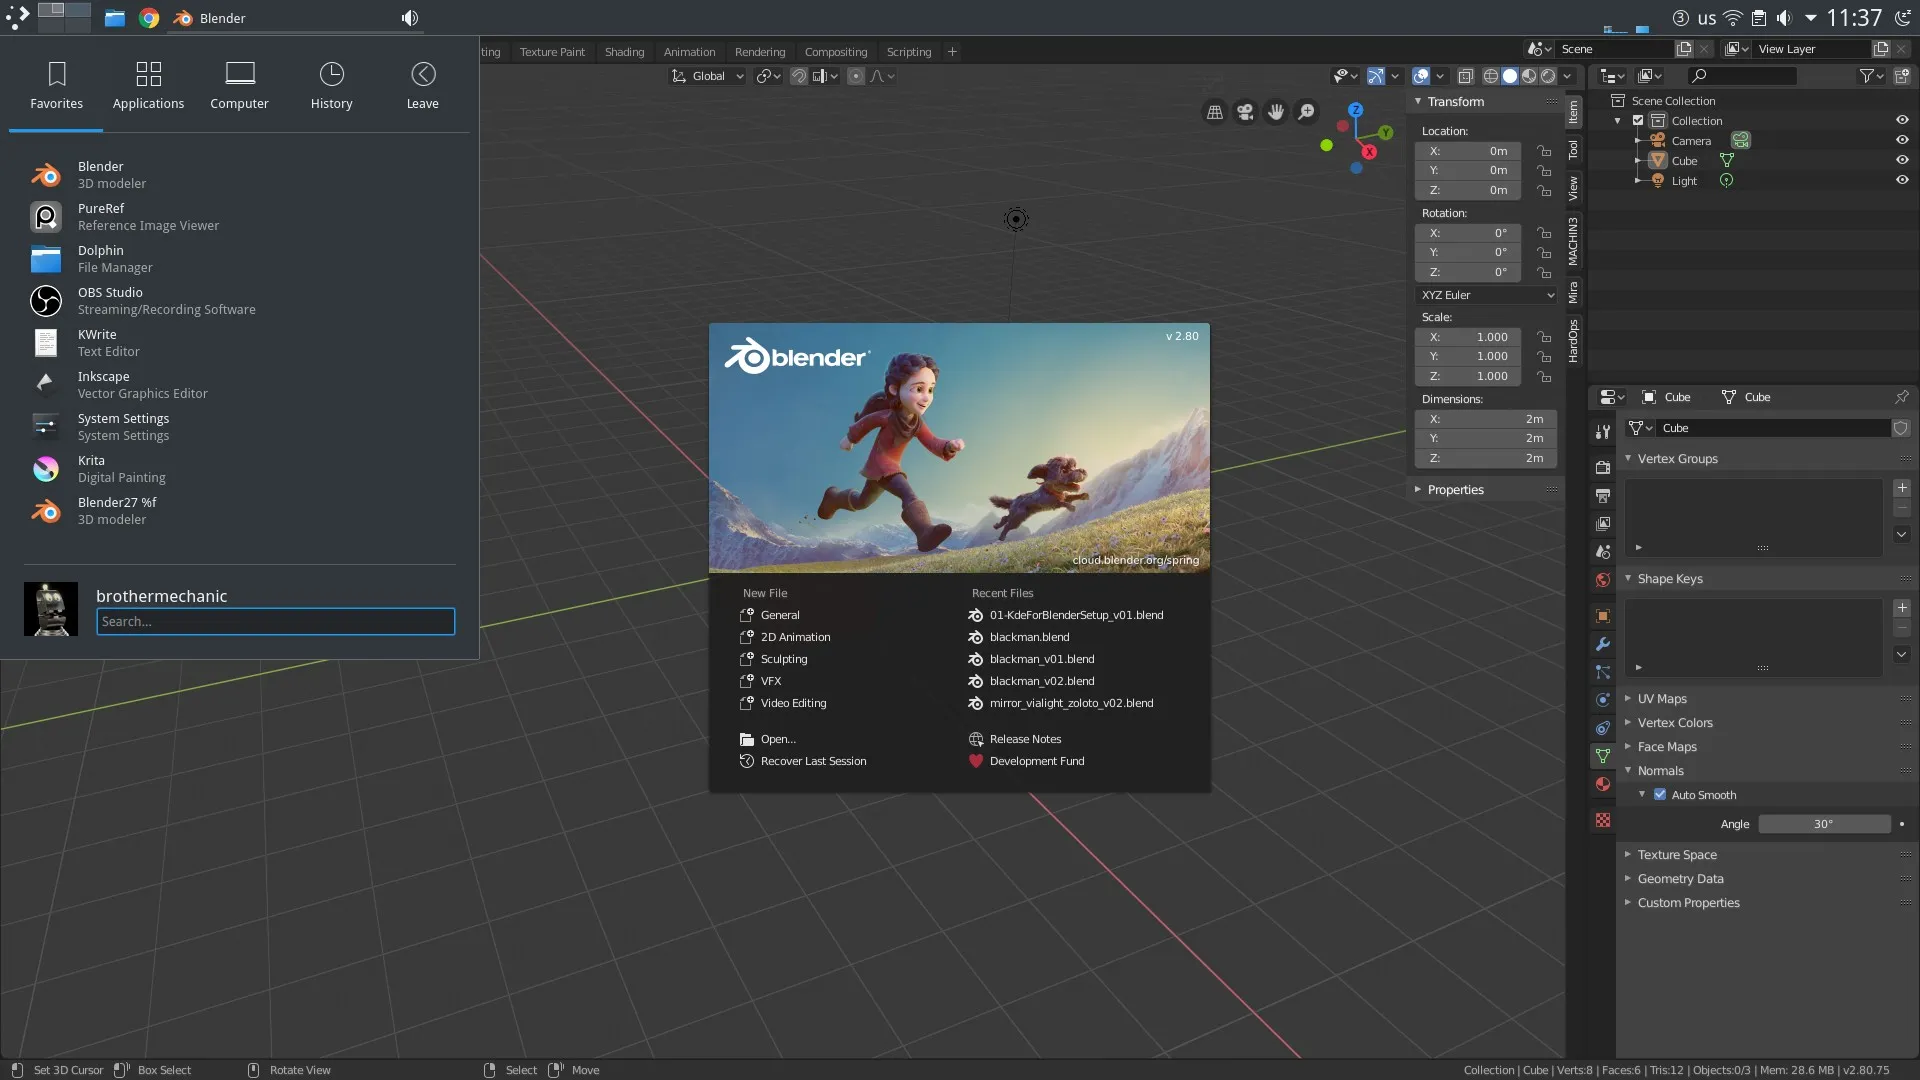Toggle camera view in viewport
Screen dimensions: 1920x1080
[1245, 112]
